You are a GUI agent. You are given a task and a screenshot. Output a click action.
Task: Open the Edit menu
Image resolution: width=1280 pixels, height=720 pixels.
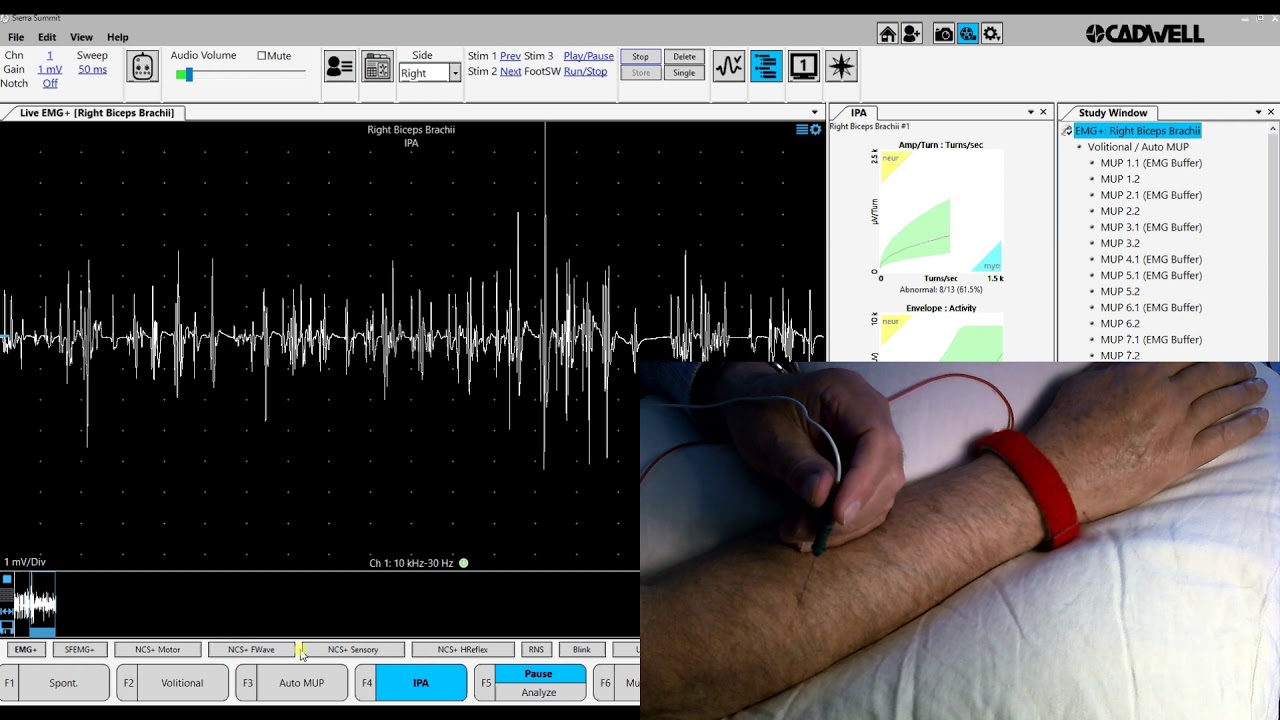coord(47,37)
